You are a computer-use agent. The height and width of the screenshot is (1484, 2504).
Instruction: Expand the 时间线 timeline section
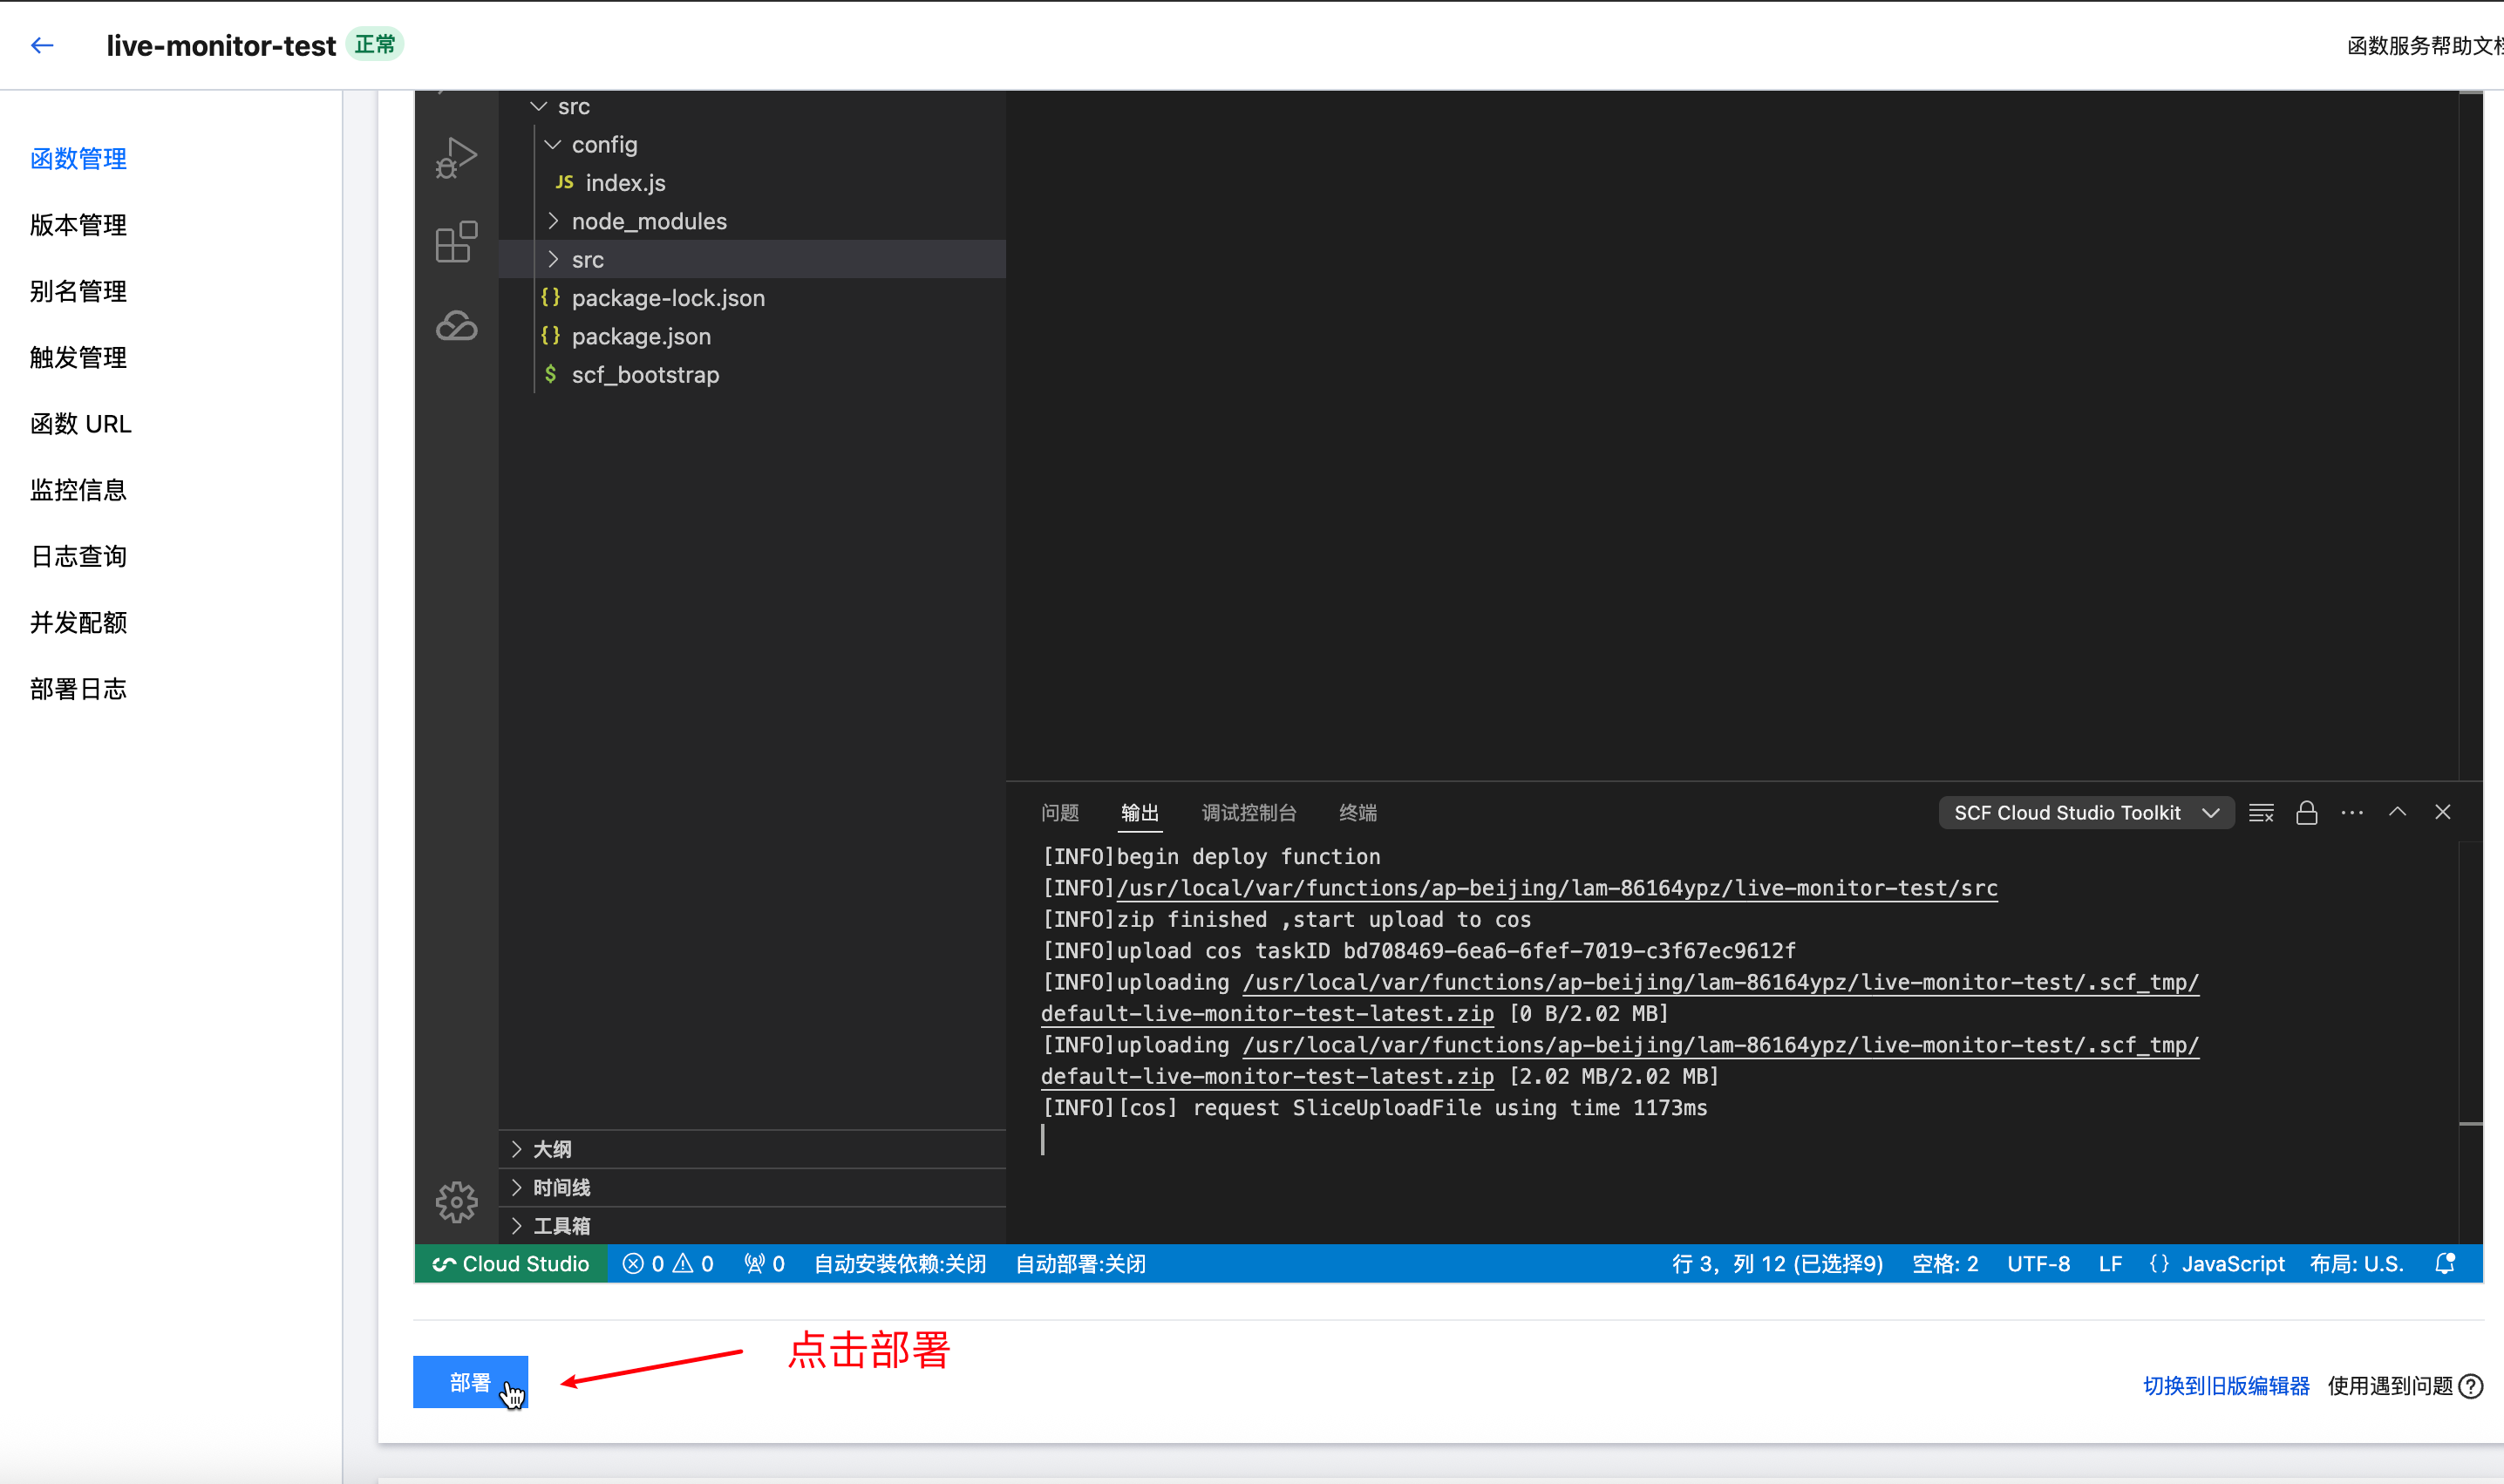click(561, 1187)
